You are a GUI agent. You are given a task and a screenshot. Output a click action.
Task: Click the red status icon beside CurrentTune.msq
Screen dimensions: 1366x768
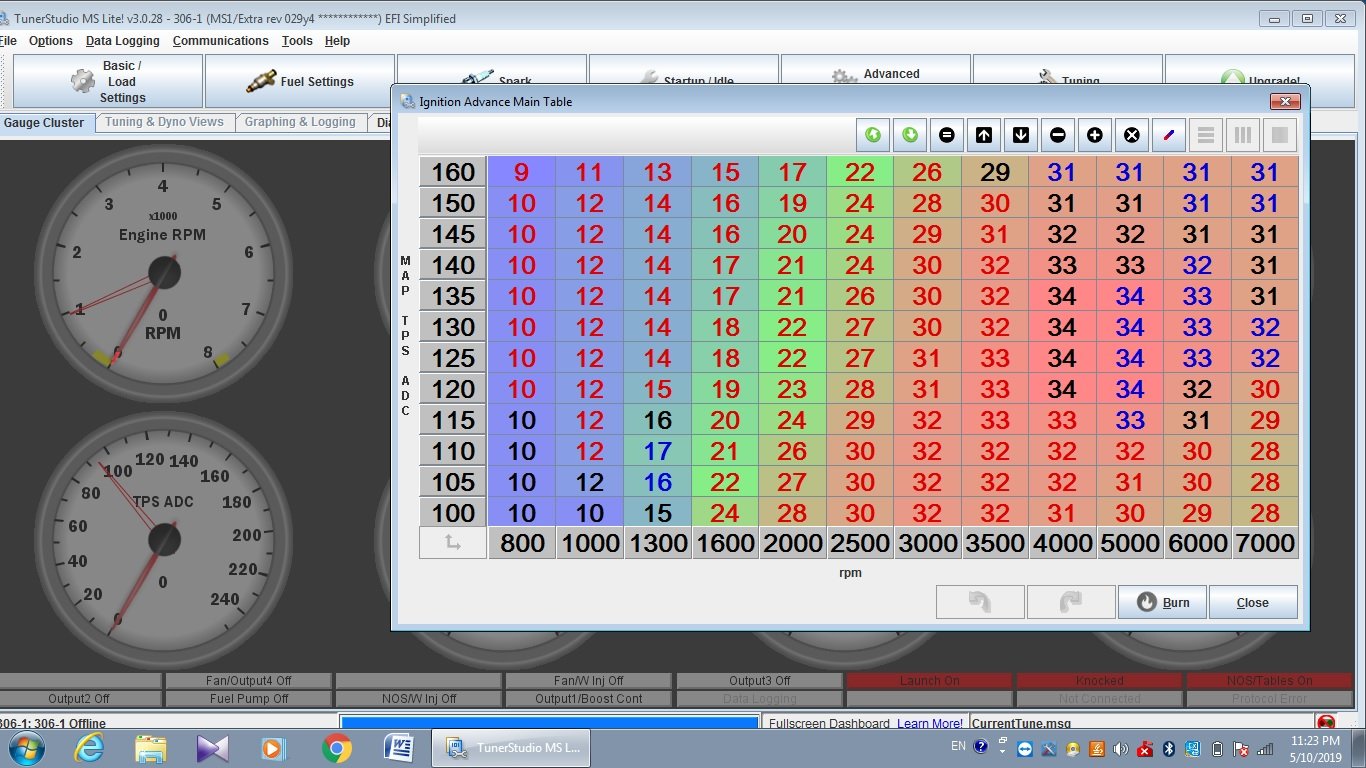click(x=1326, y=722)
